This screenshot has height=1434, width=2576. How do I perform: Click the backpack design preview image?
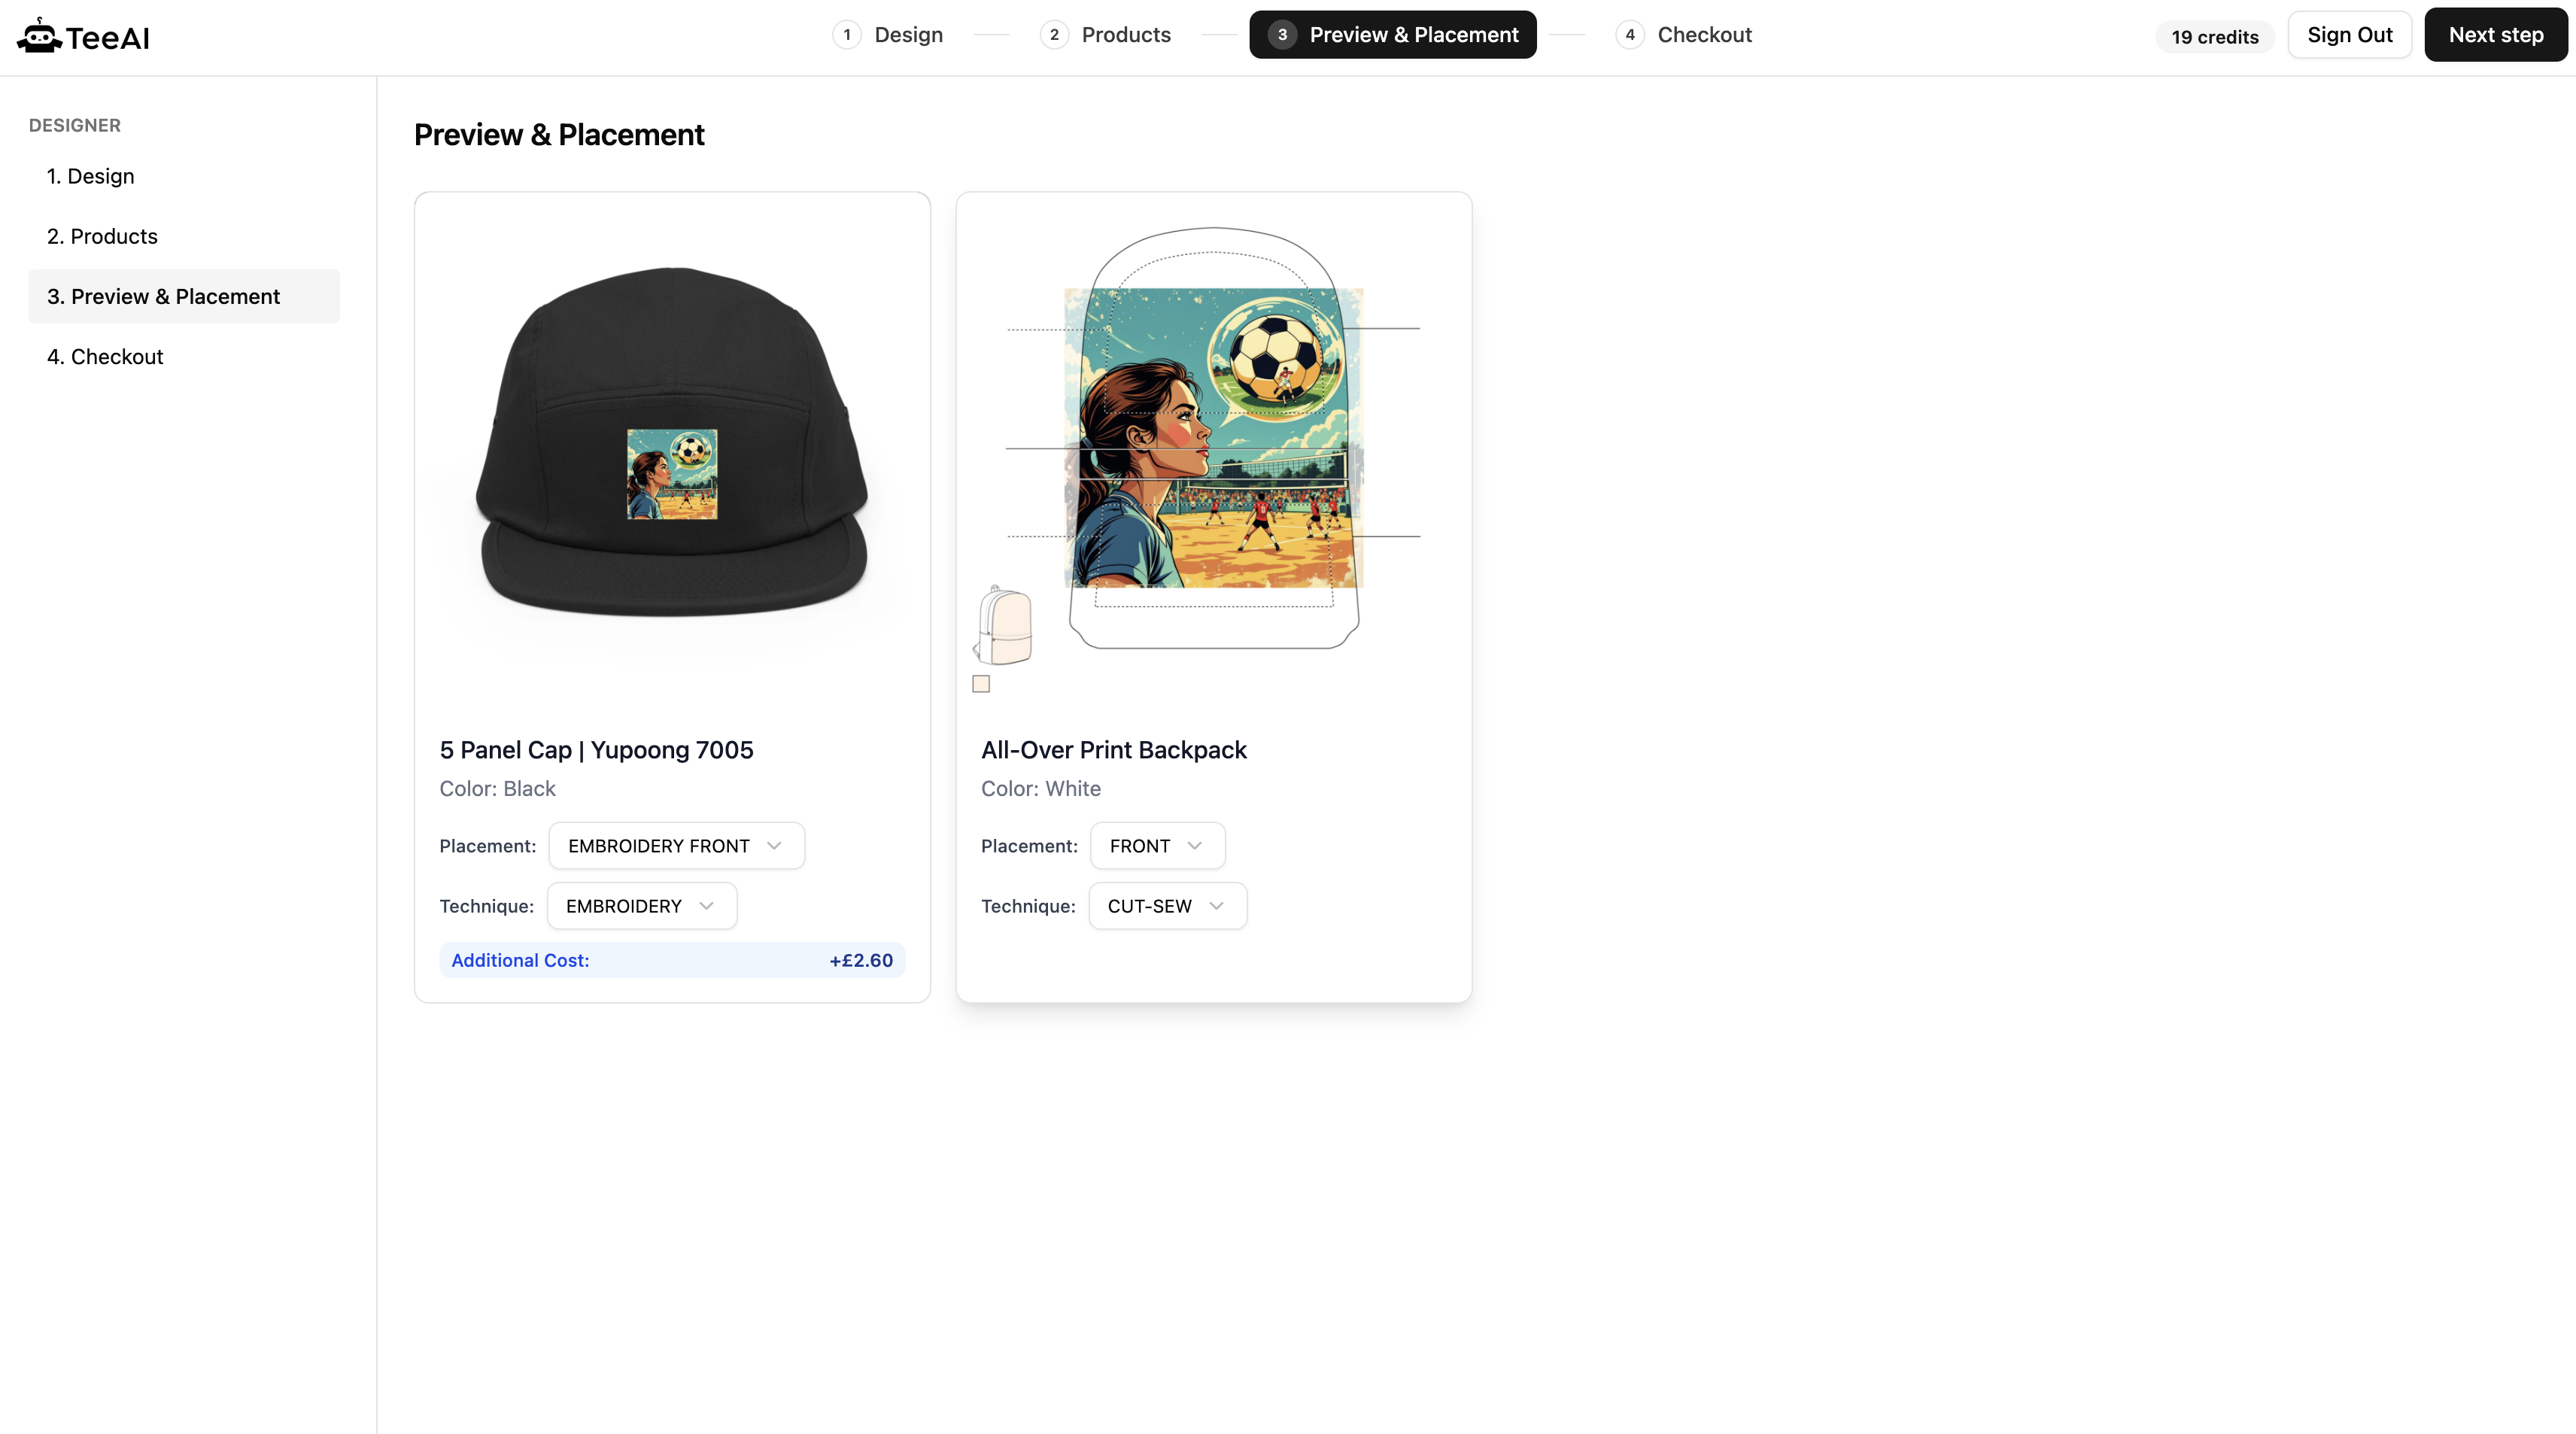click(1213, 438)
